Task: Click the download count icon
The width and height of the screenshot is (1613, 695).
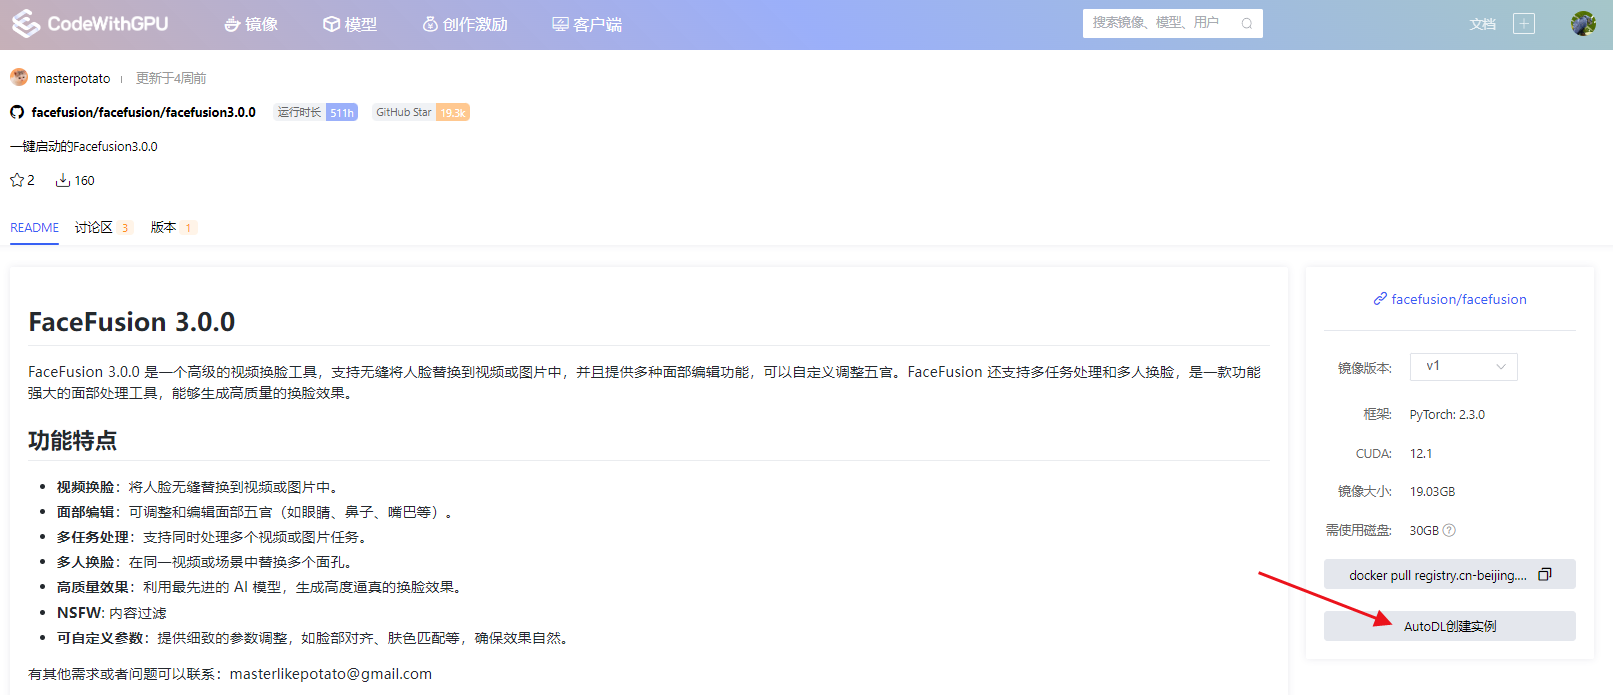Action: pos(62,180)
